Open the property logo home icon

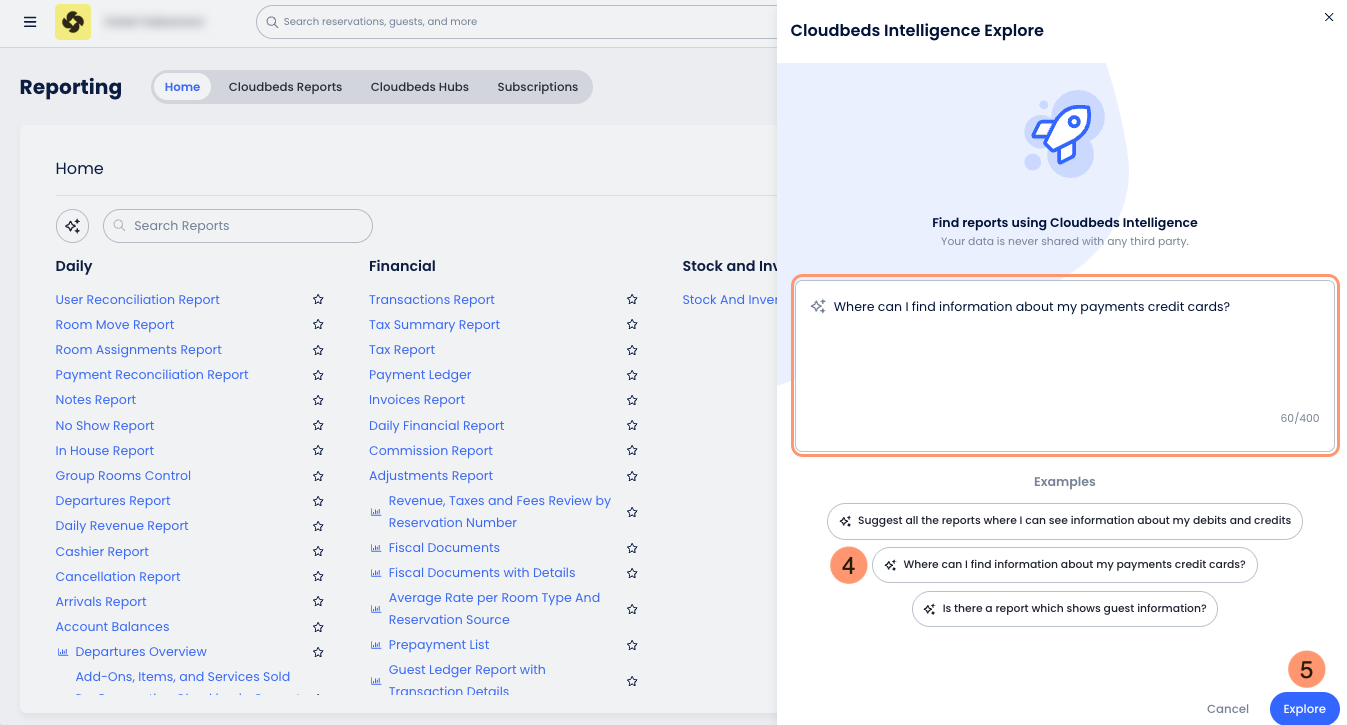click(73, 22)
